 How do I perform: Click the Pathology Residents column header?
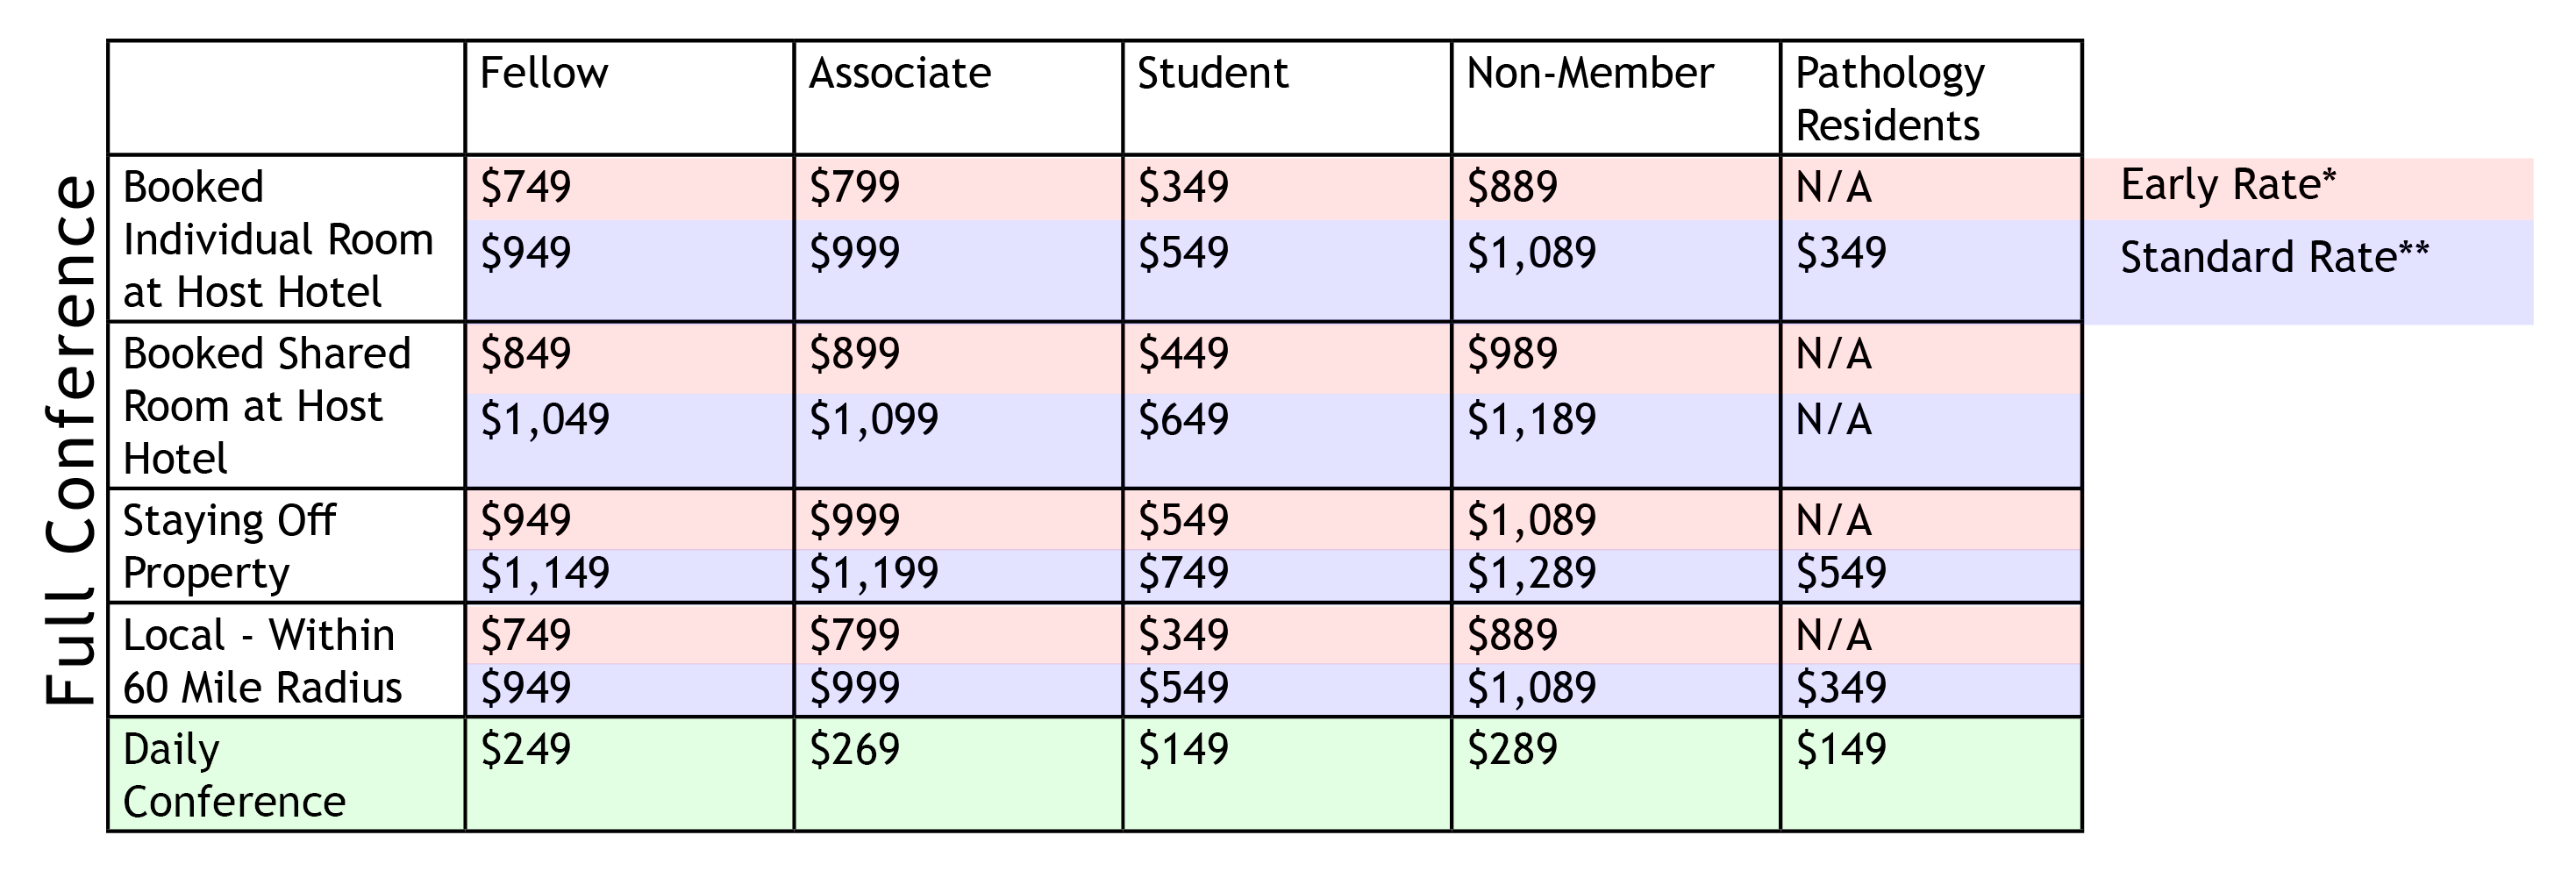pos(1889,99)
